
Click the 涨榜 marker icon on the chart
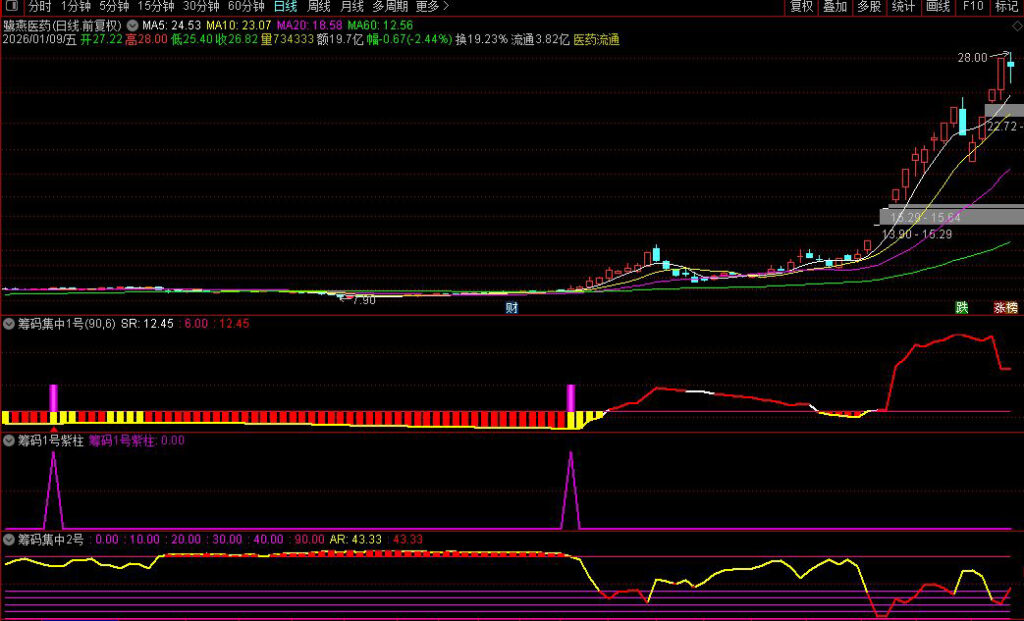[x=1005, y=308]
